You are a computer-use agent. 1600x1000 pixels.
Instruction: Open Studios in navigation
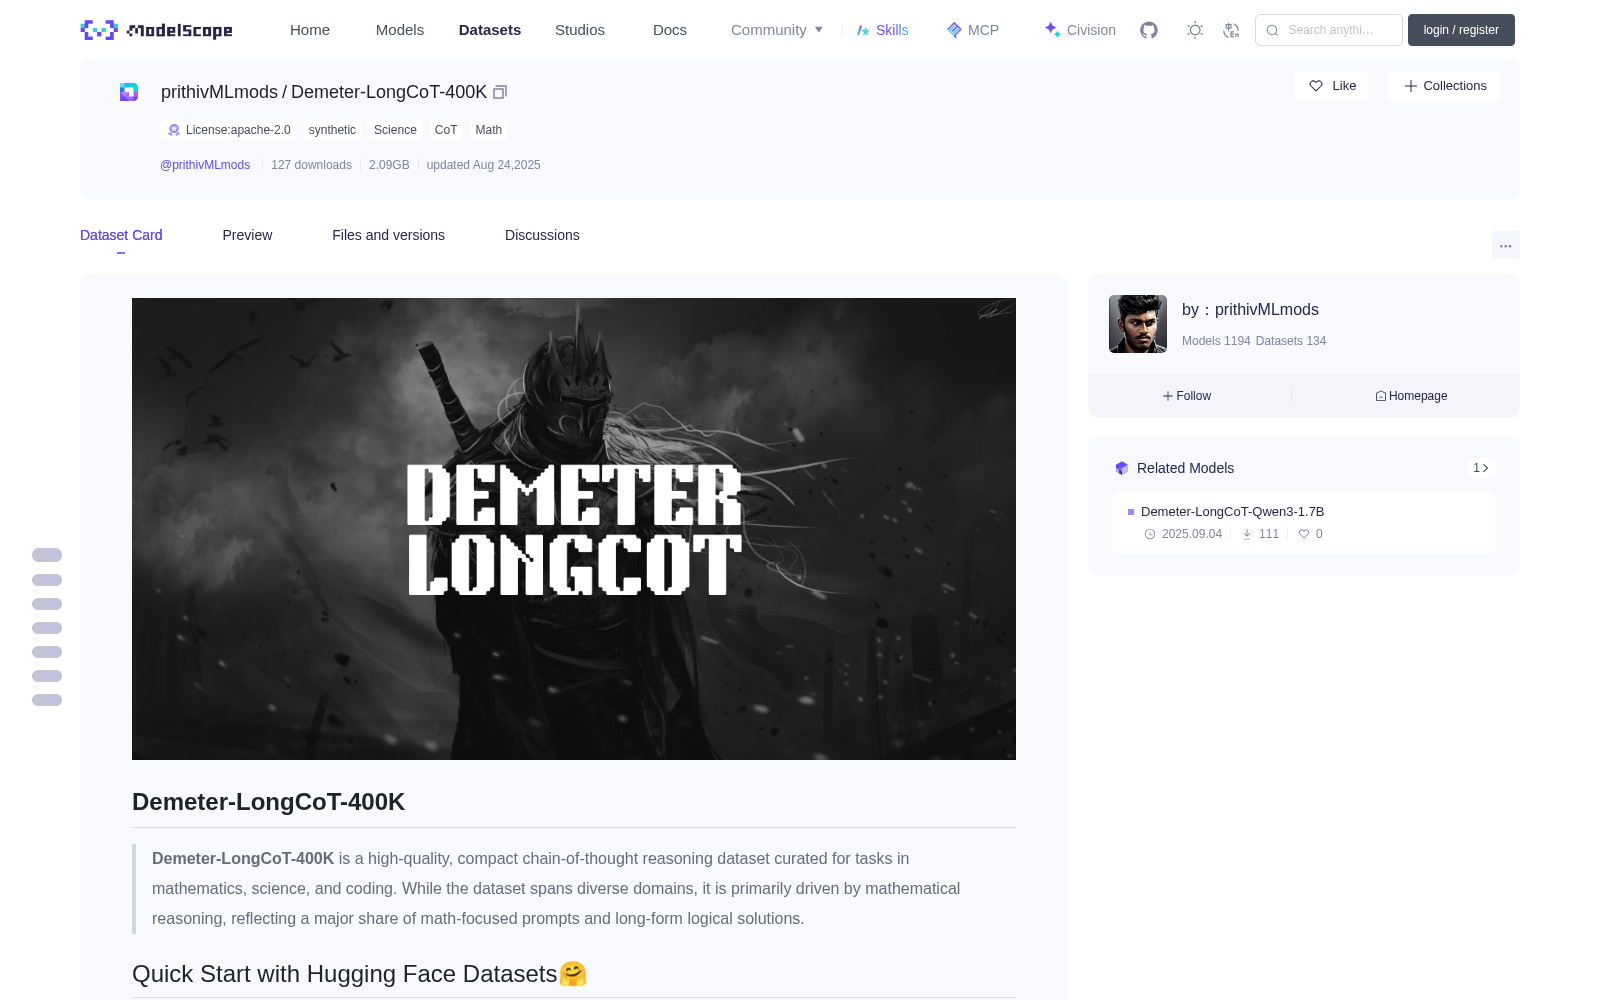click(x=580, y=30)
